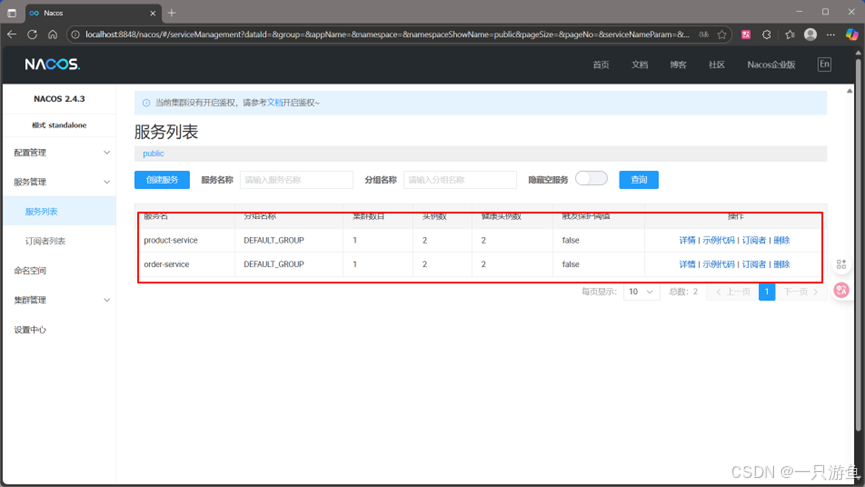Open 示例代码 for order-service
865x487 pixels.
coord(718,264)
